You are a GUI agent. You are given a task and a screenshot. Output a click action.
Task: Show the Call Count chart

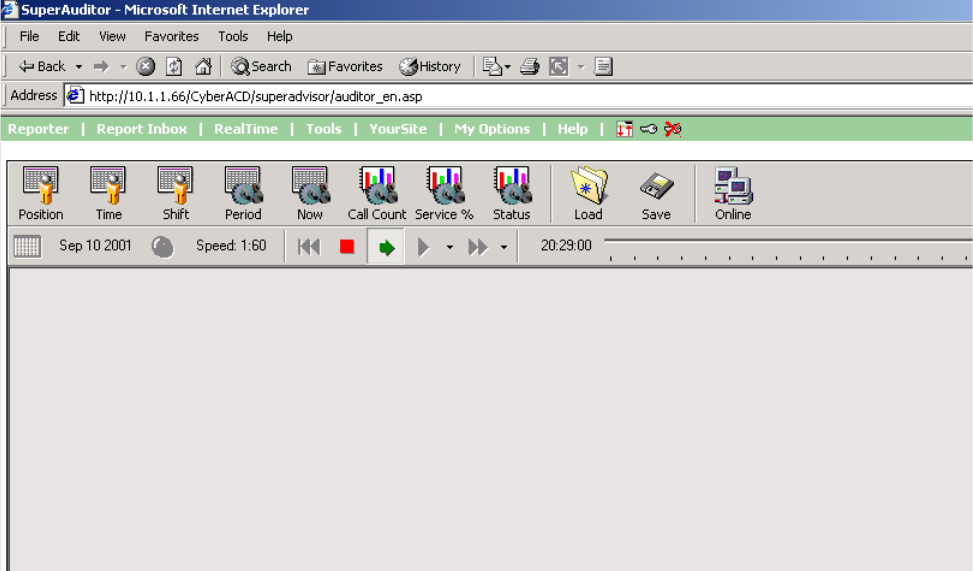coord(377,193)
